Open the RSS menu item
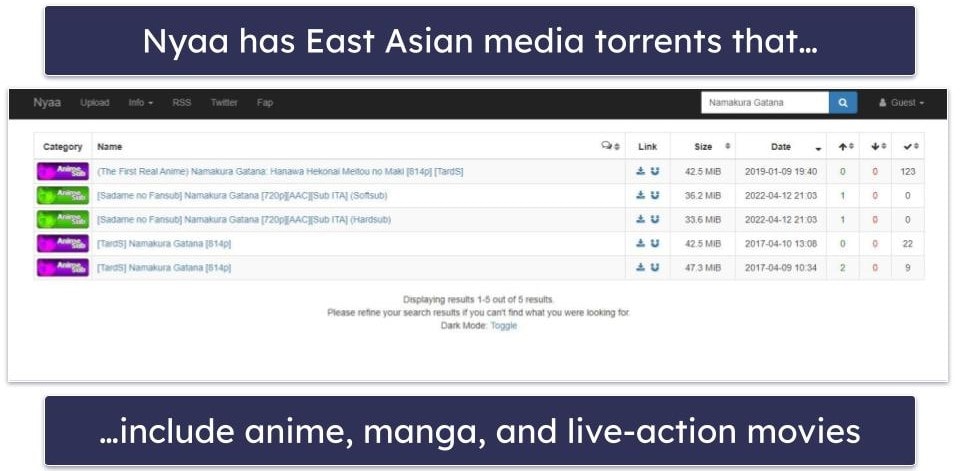The height and width of the screenshot is (471, 960). pyautogui.click(x=181, y=103)
